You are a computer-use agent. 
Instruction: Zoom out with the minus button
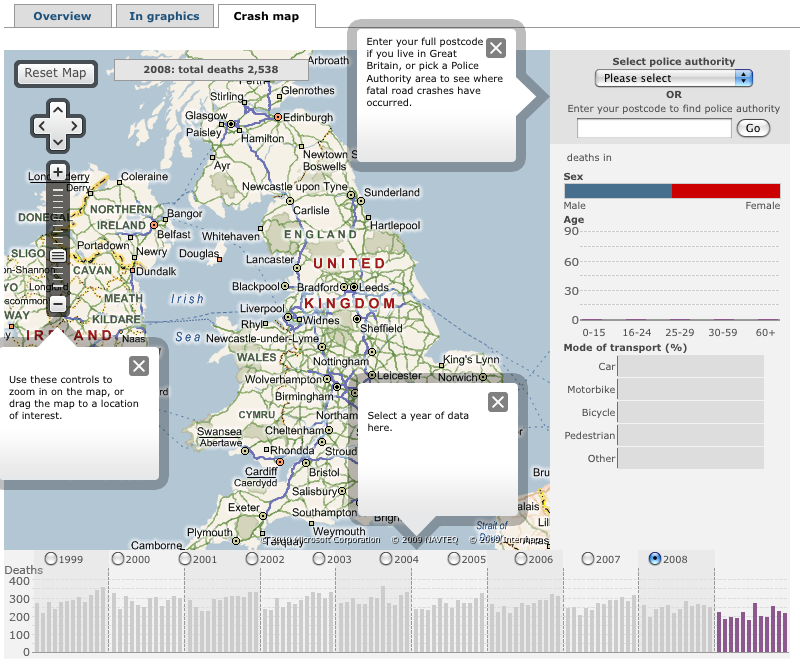pyautogui.click(x=58, y=304)
